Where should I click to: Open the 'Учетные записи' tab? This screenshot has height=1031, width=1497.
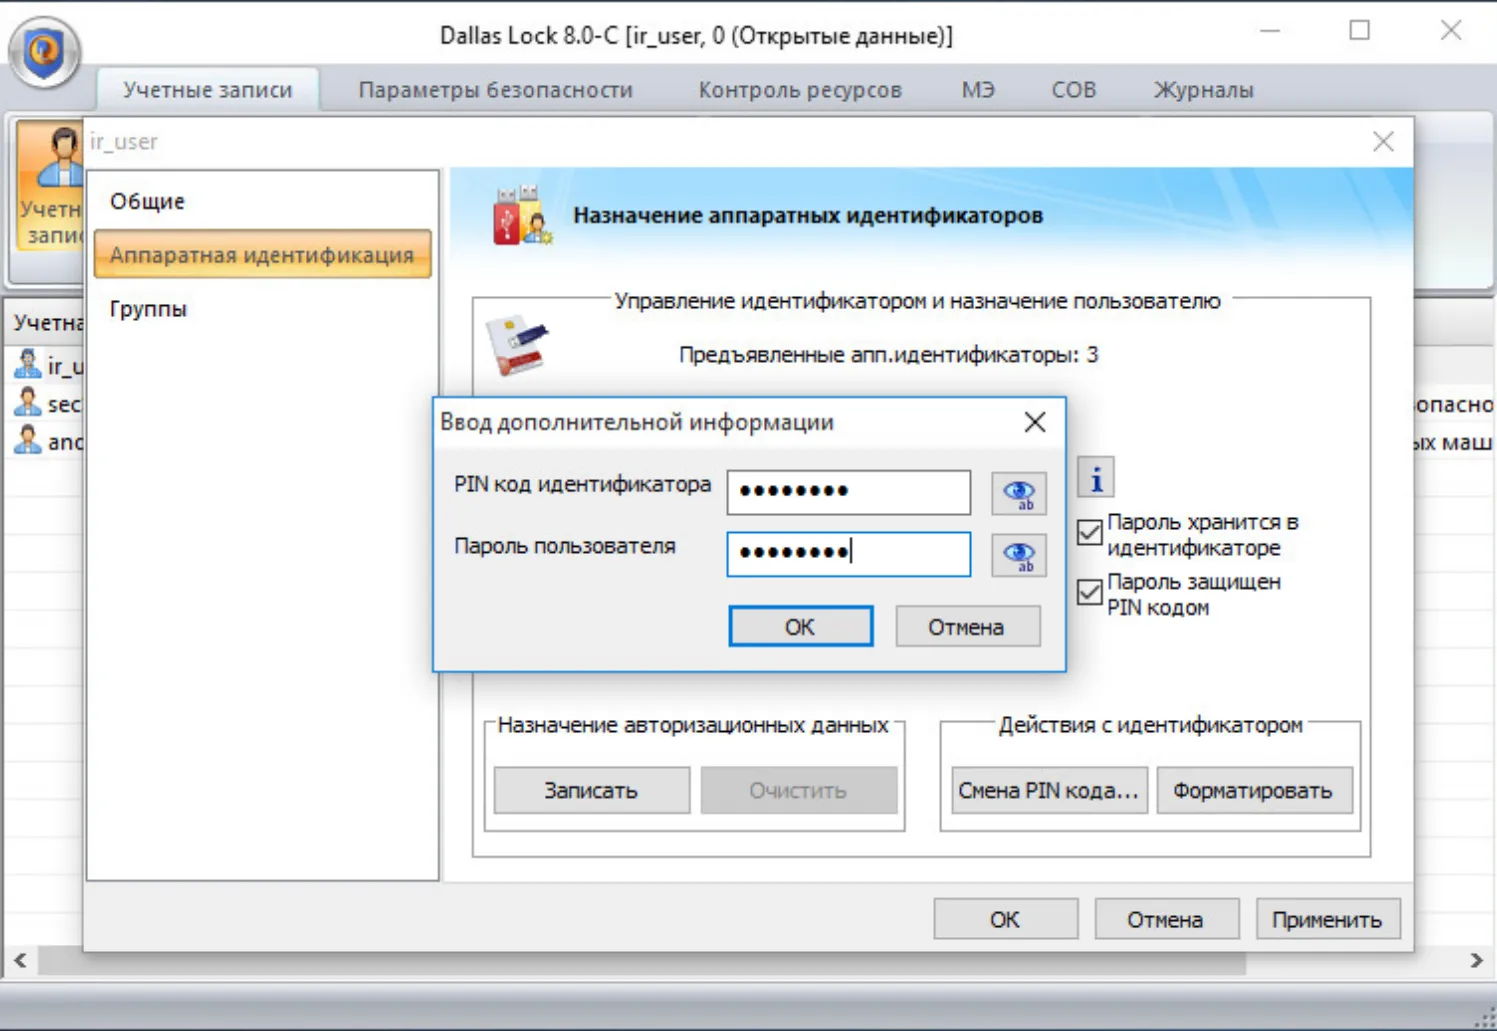coord(208,90)
